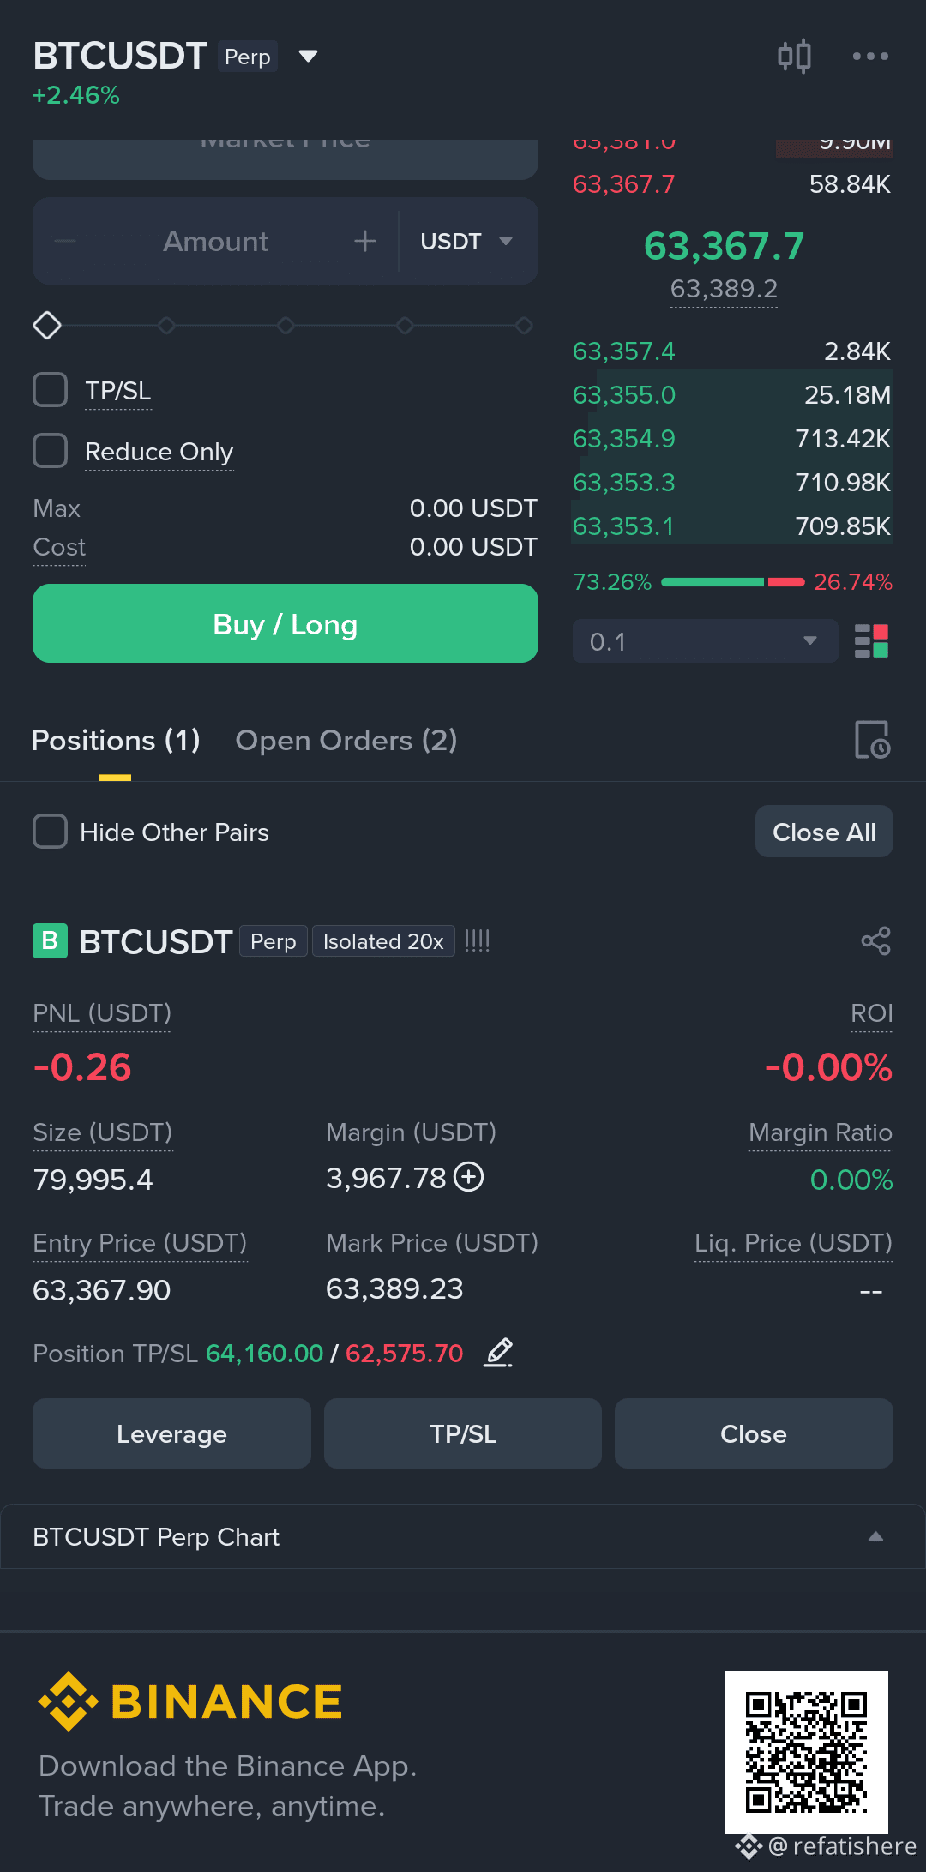Enable the TP/SL checkbox
The width and height of the screenshot is (926, 1872).
(50, 390)
